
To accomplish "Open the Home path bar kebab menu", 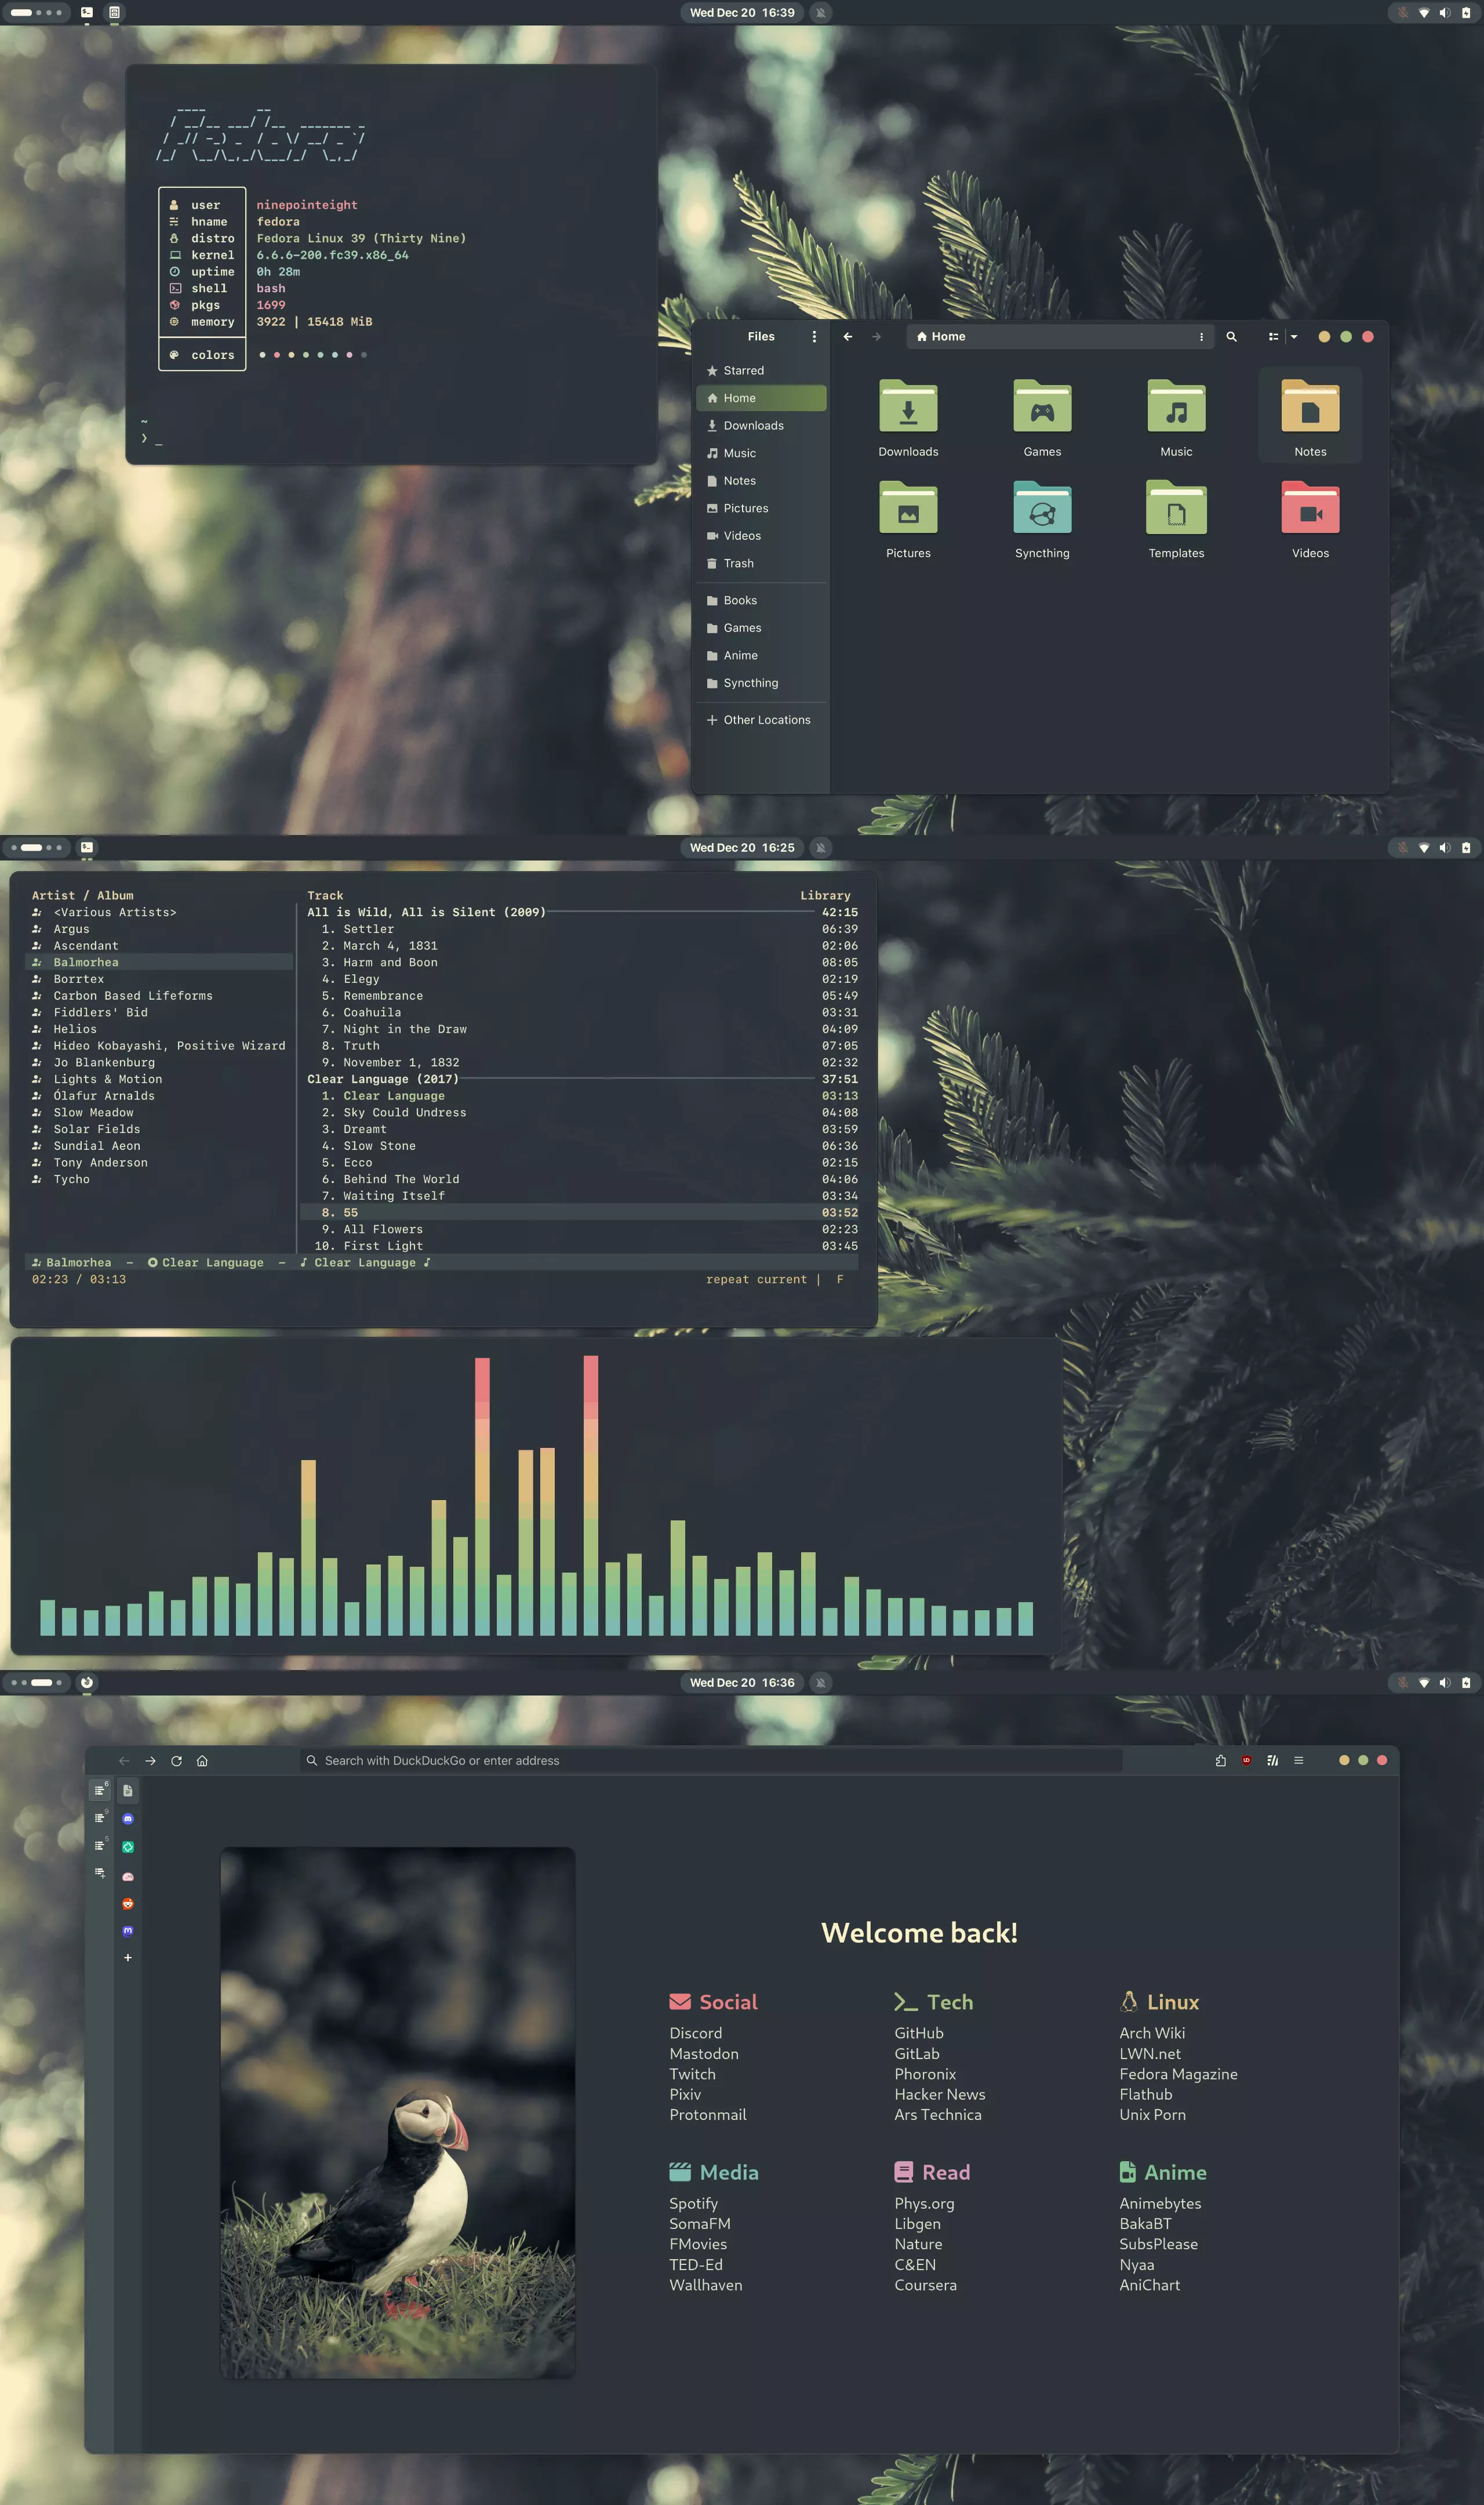I will click(1201, 337).
